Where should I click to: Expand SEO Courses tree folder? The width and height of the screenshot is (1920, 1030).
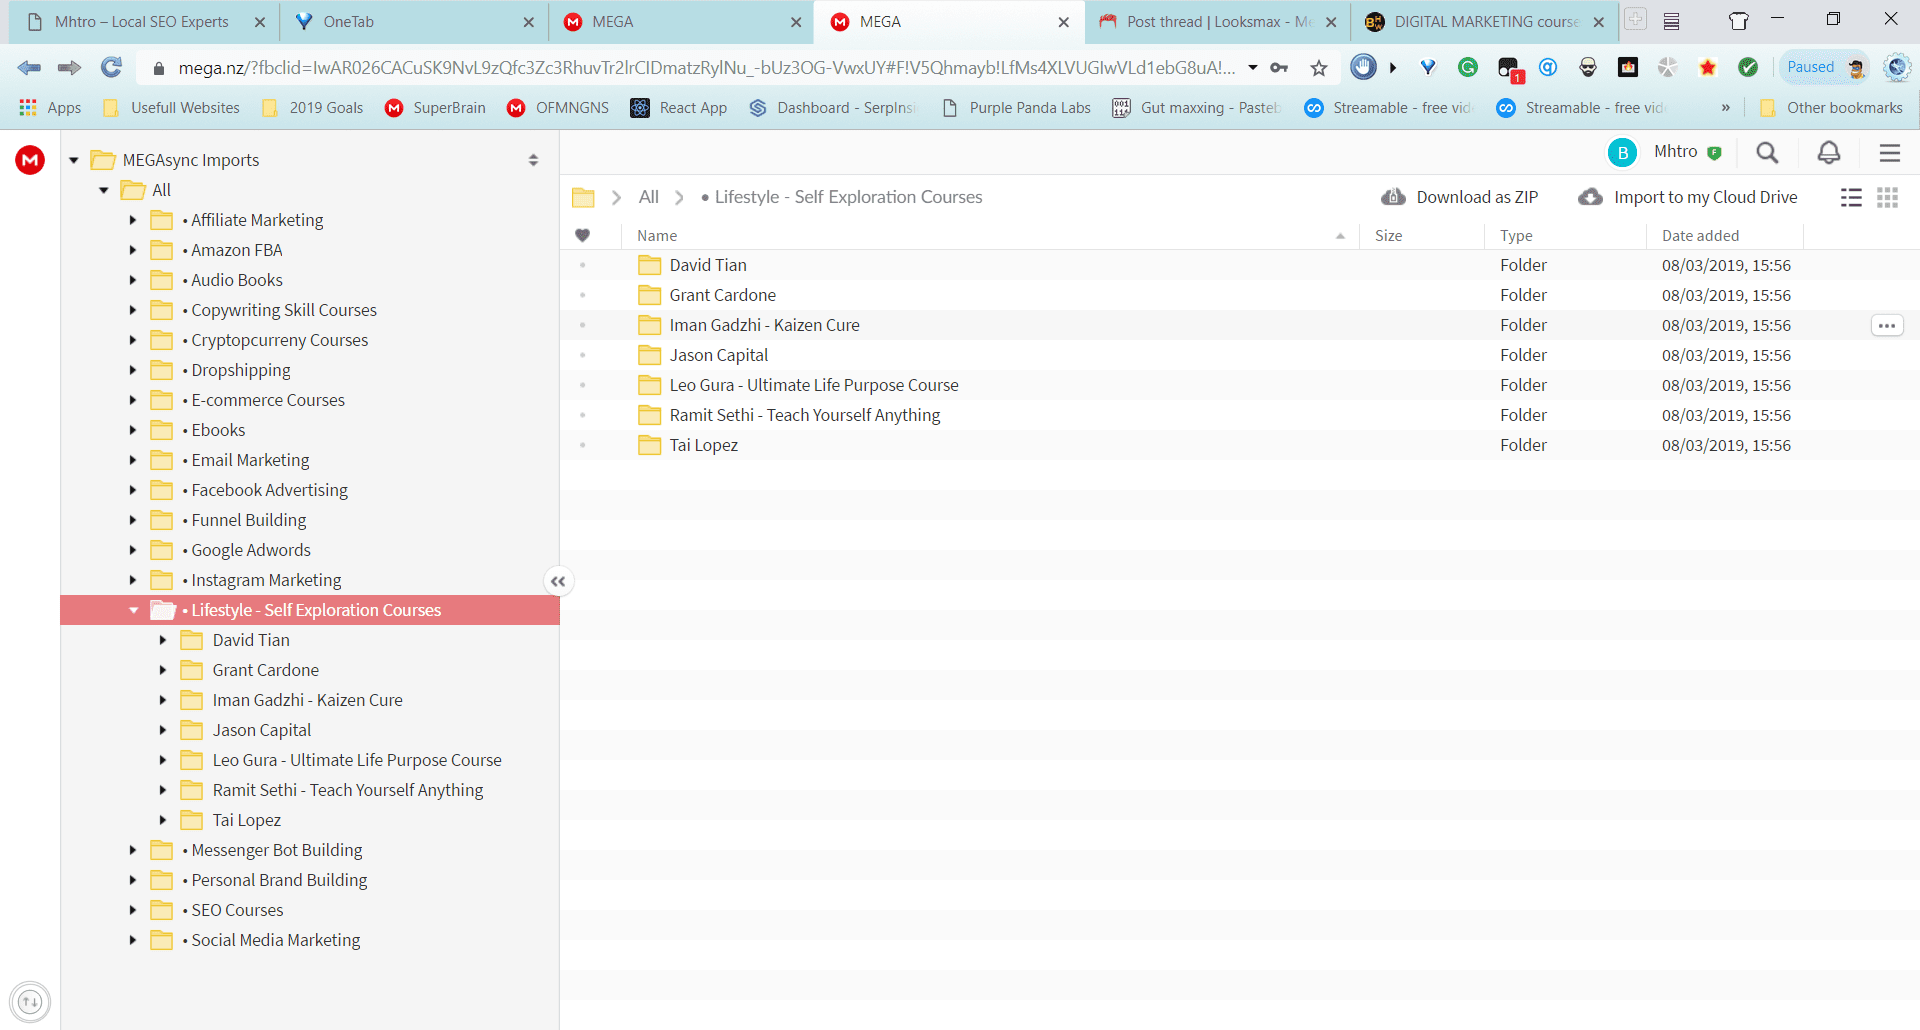coord(133,910)
